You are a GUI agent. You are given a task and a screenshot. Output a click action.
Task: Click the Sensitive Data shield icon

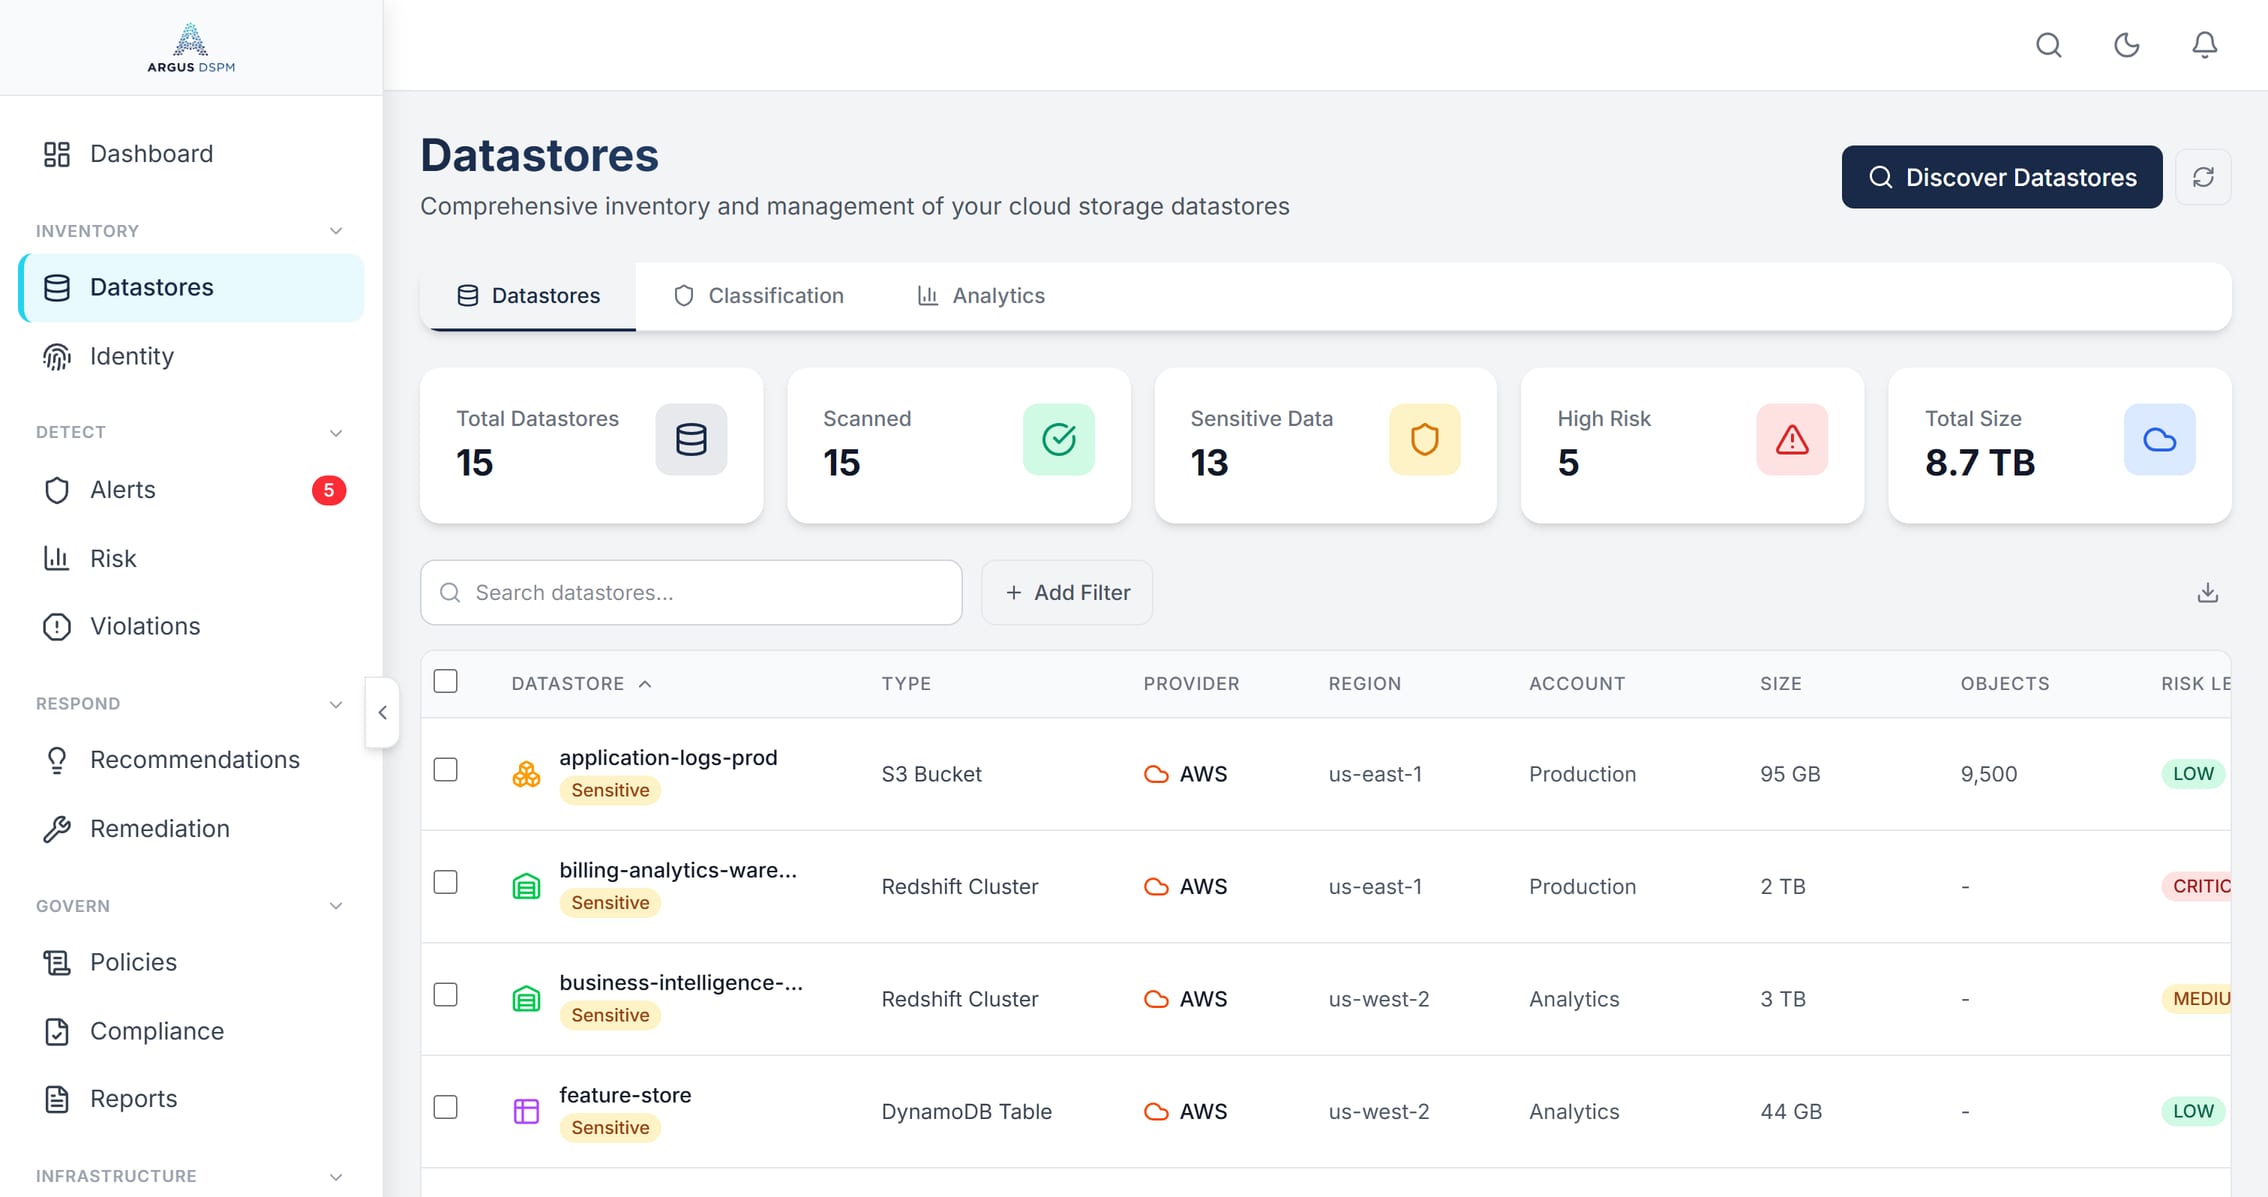tap(1425, 439)
